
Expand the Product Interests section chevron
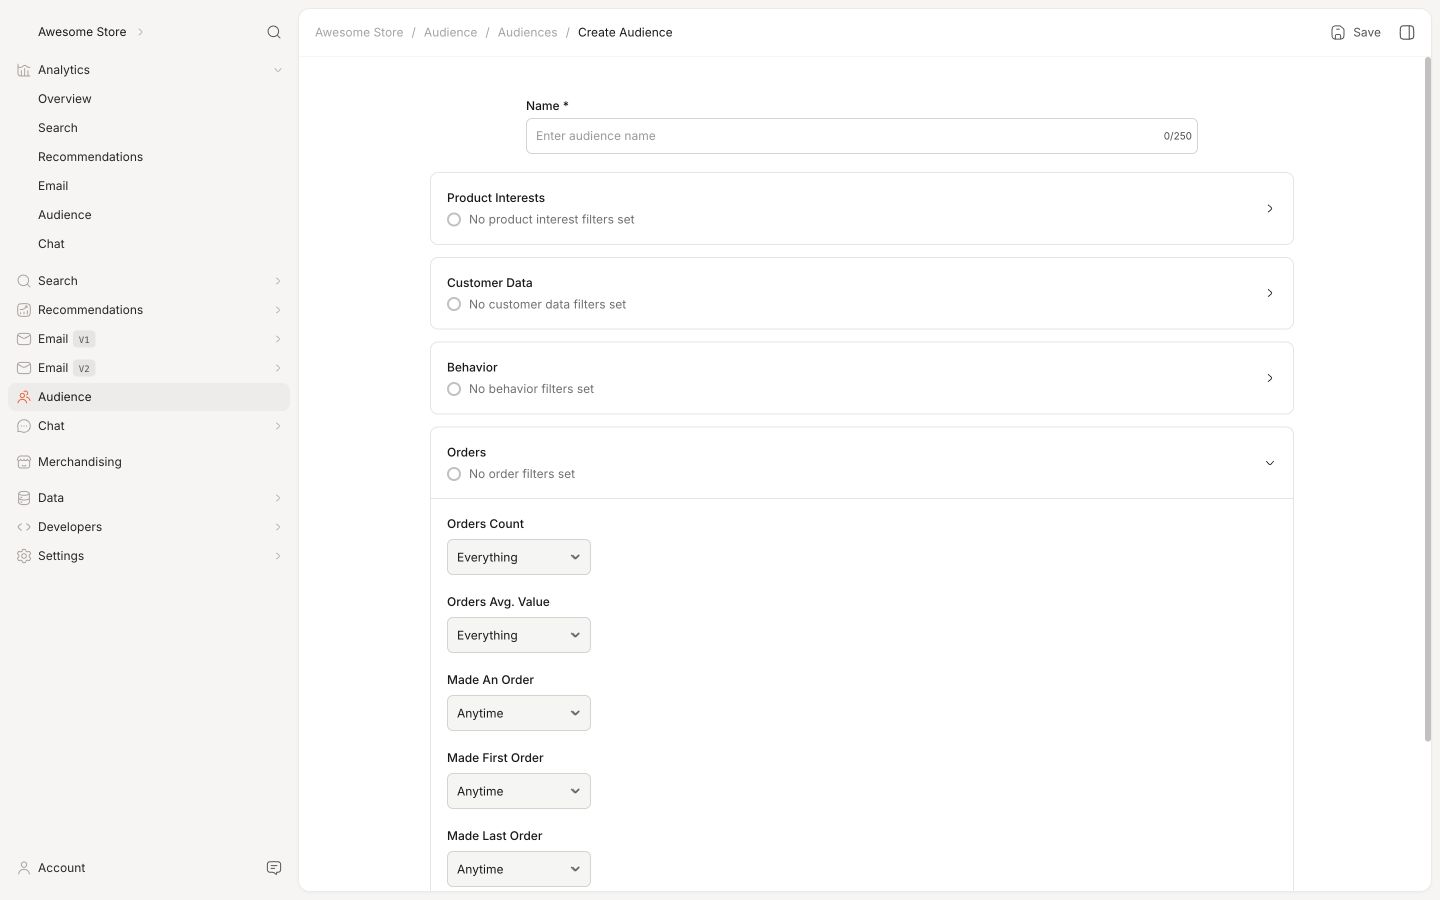click(x=1270, y=209)
